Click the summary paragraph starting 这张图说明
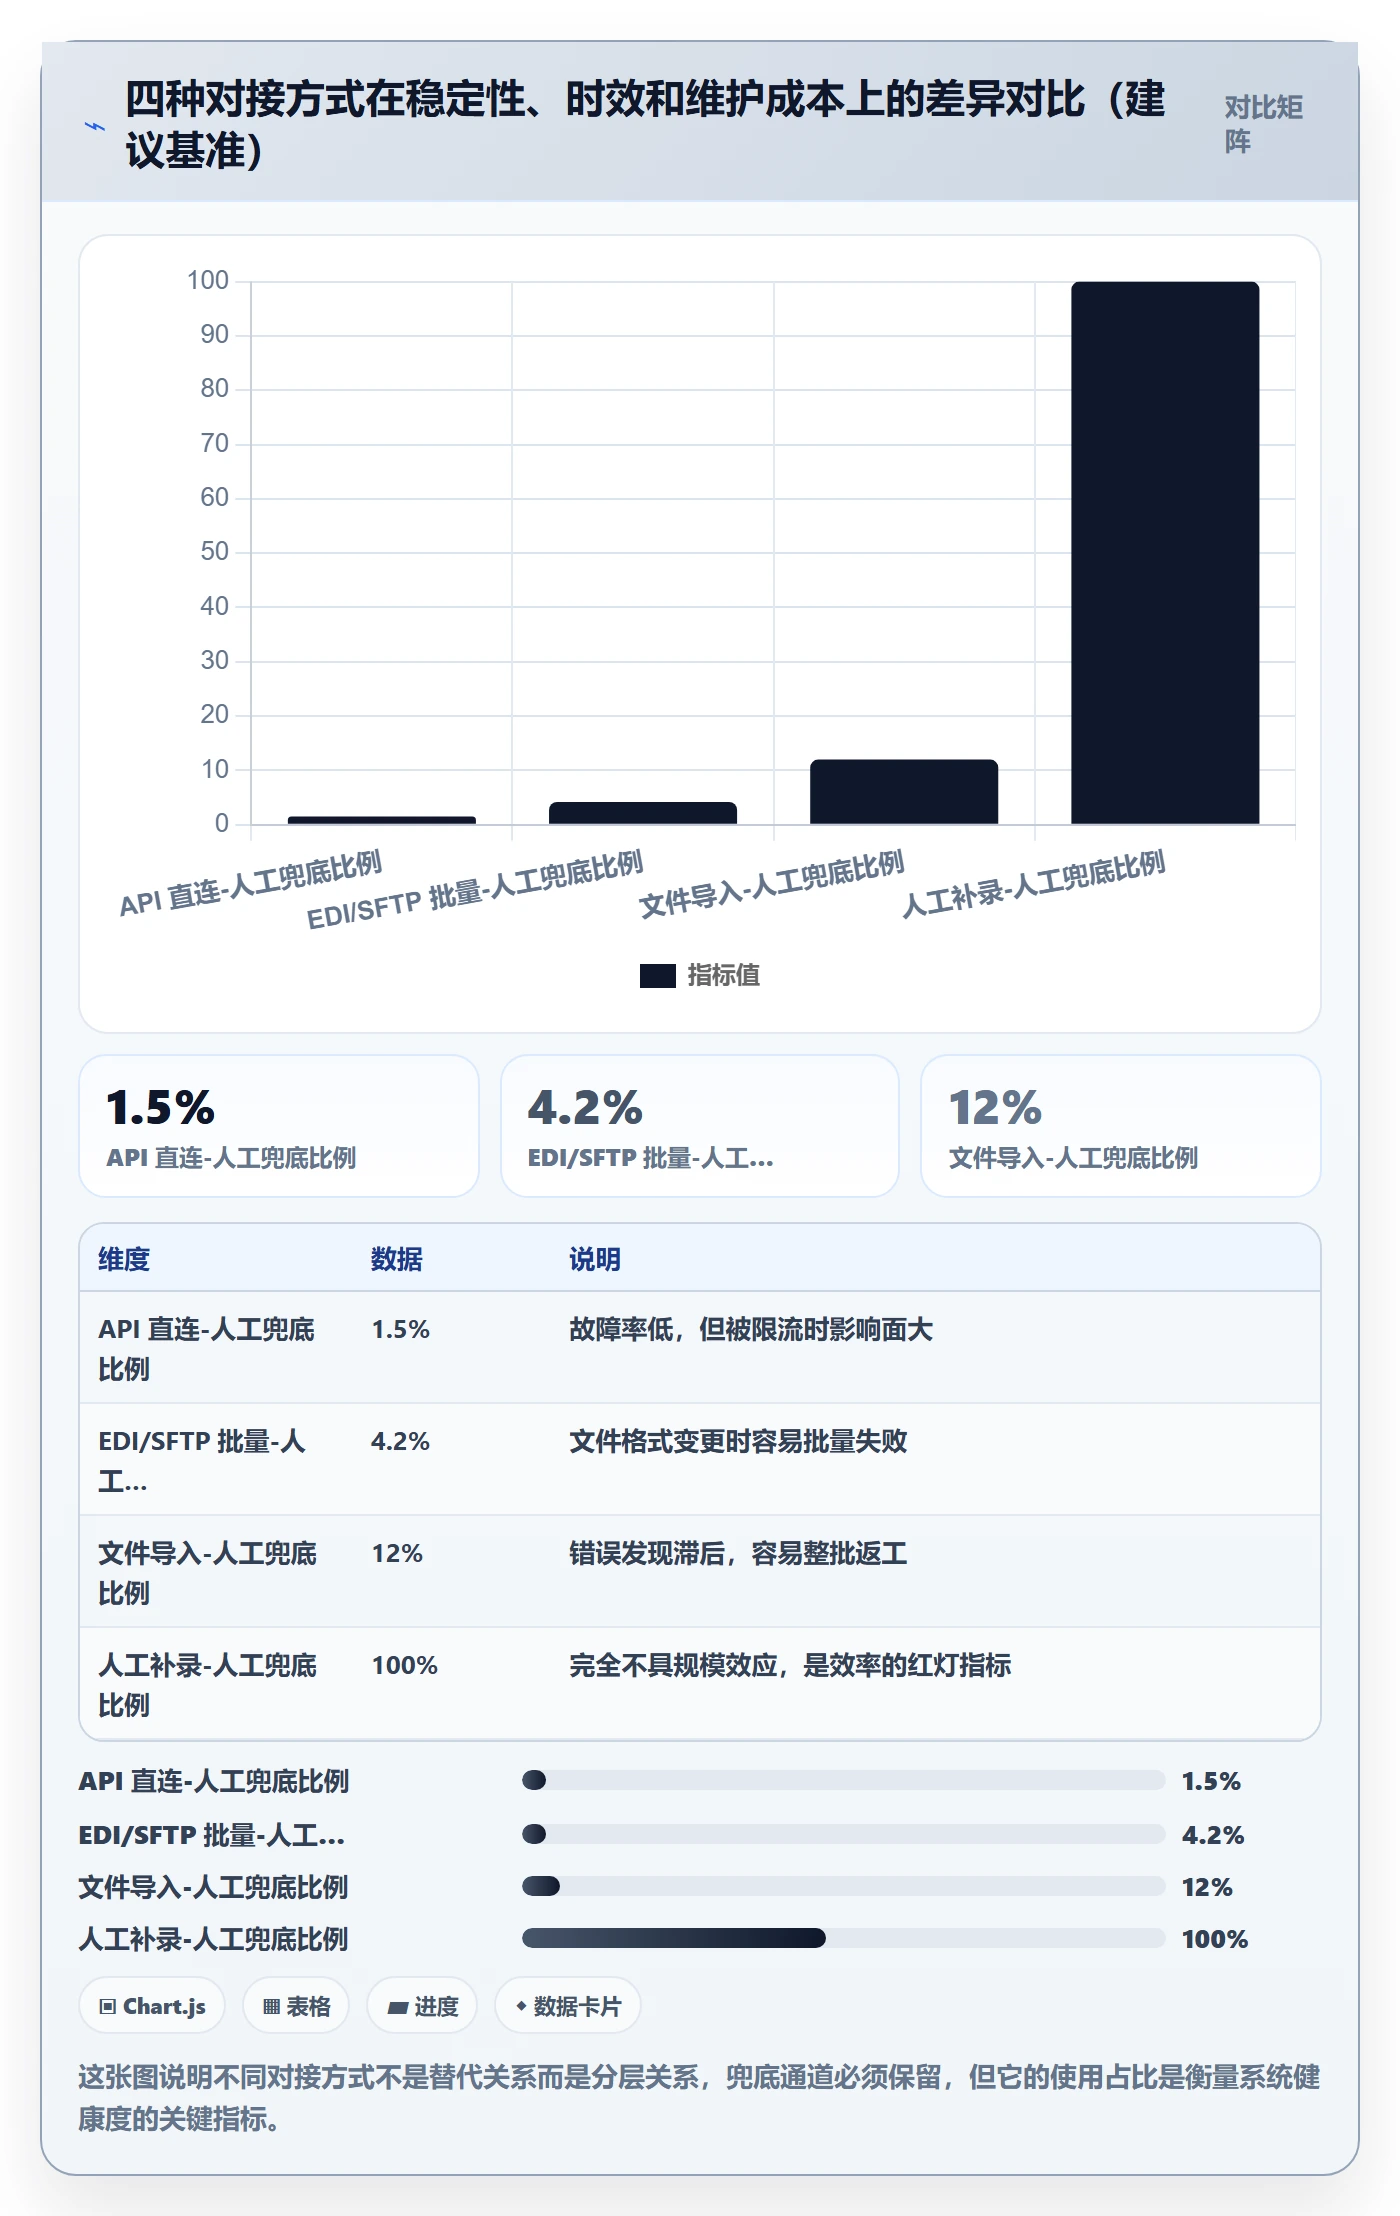 [x=699, y=2098]
